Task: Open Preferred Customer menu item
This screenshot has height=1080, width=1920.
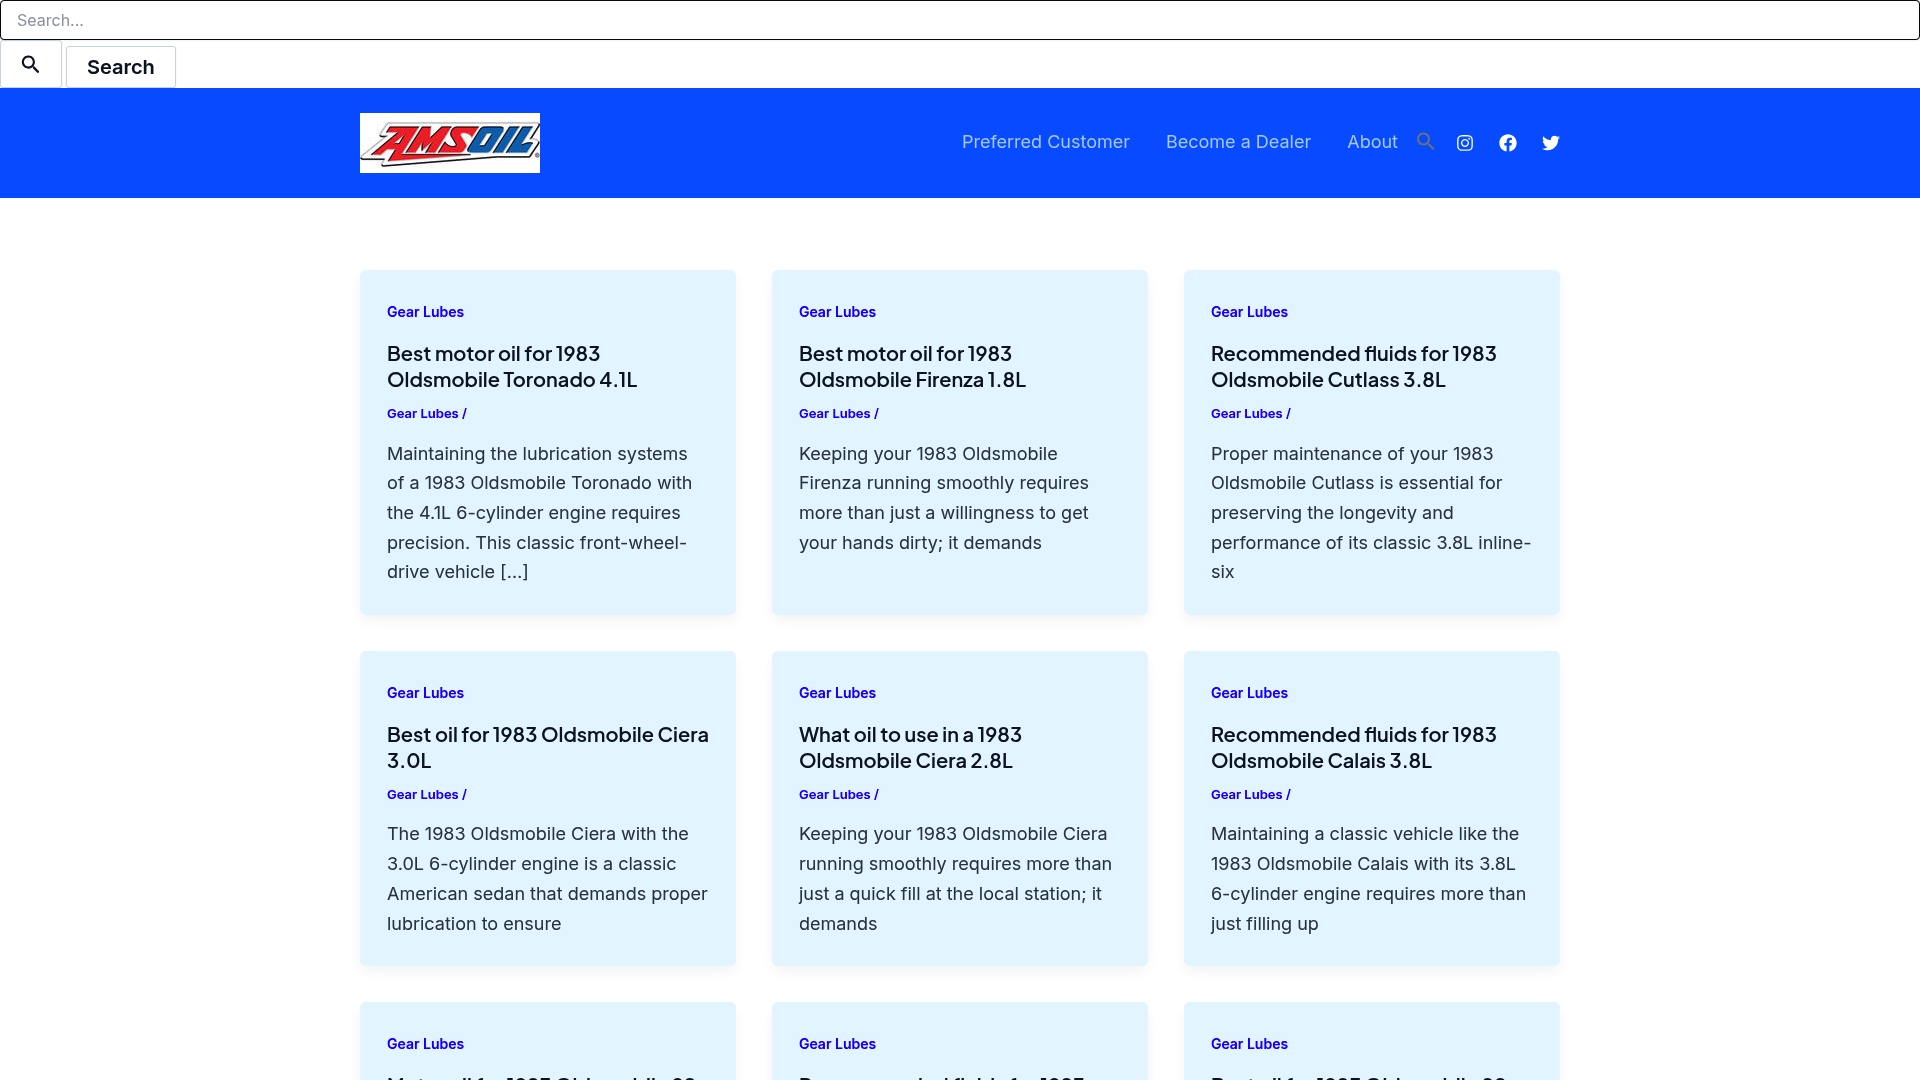Action: [x=1045, y=142]
